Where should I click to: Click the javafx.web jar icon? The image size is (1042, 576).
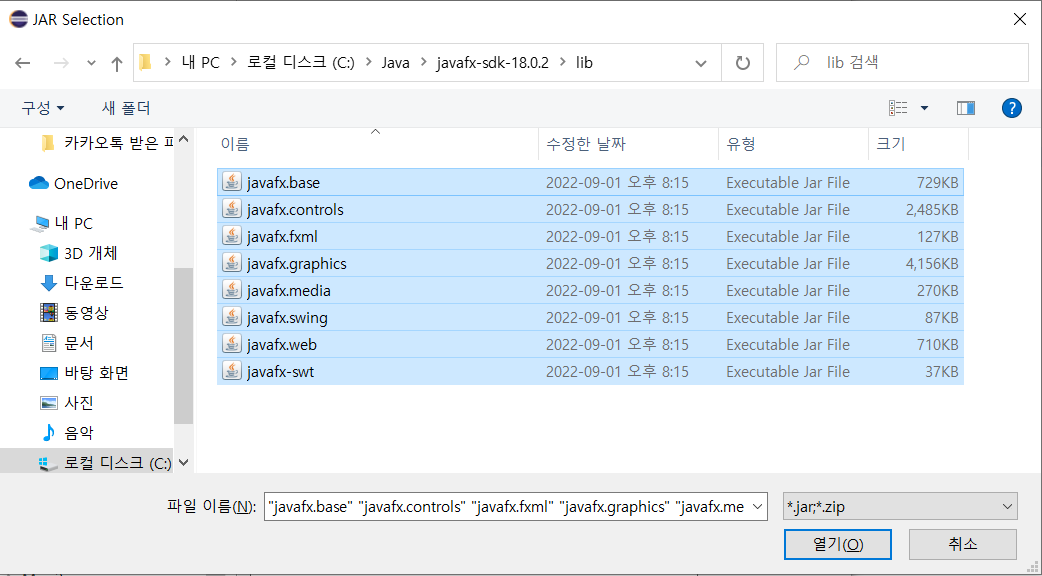[x=231, y=345]
